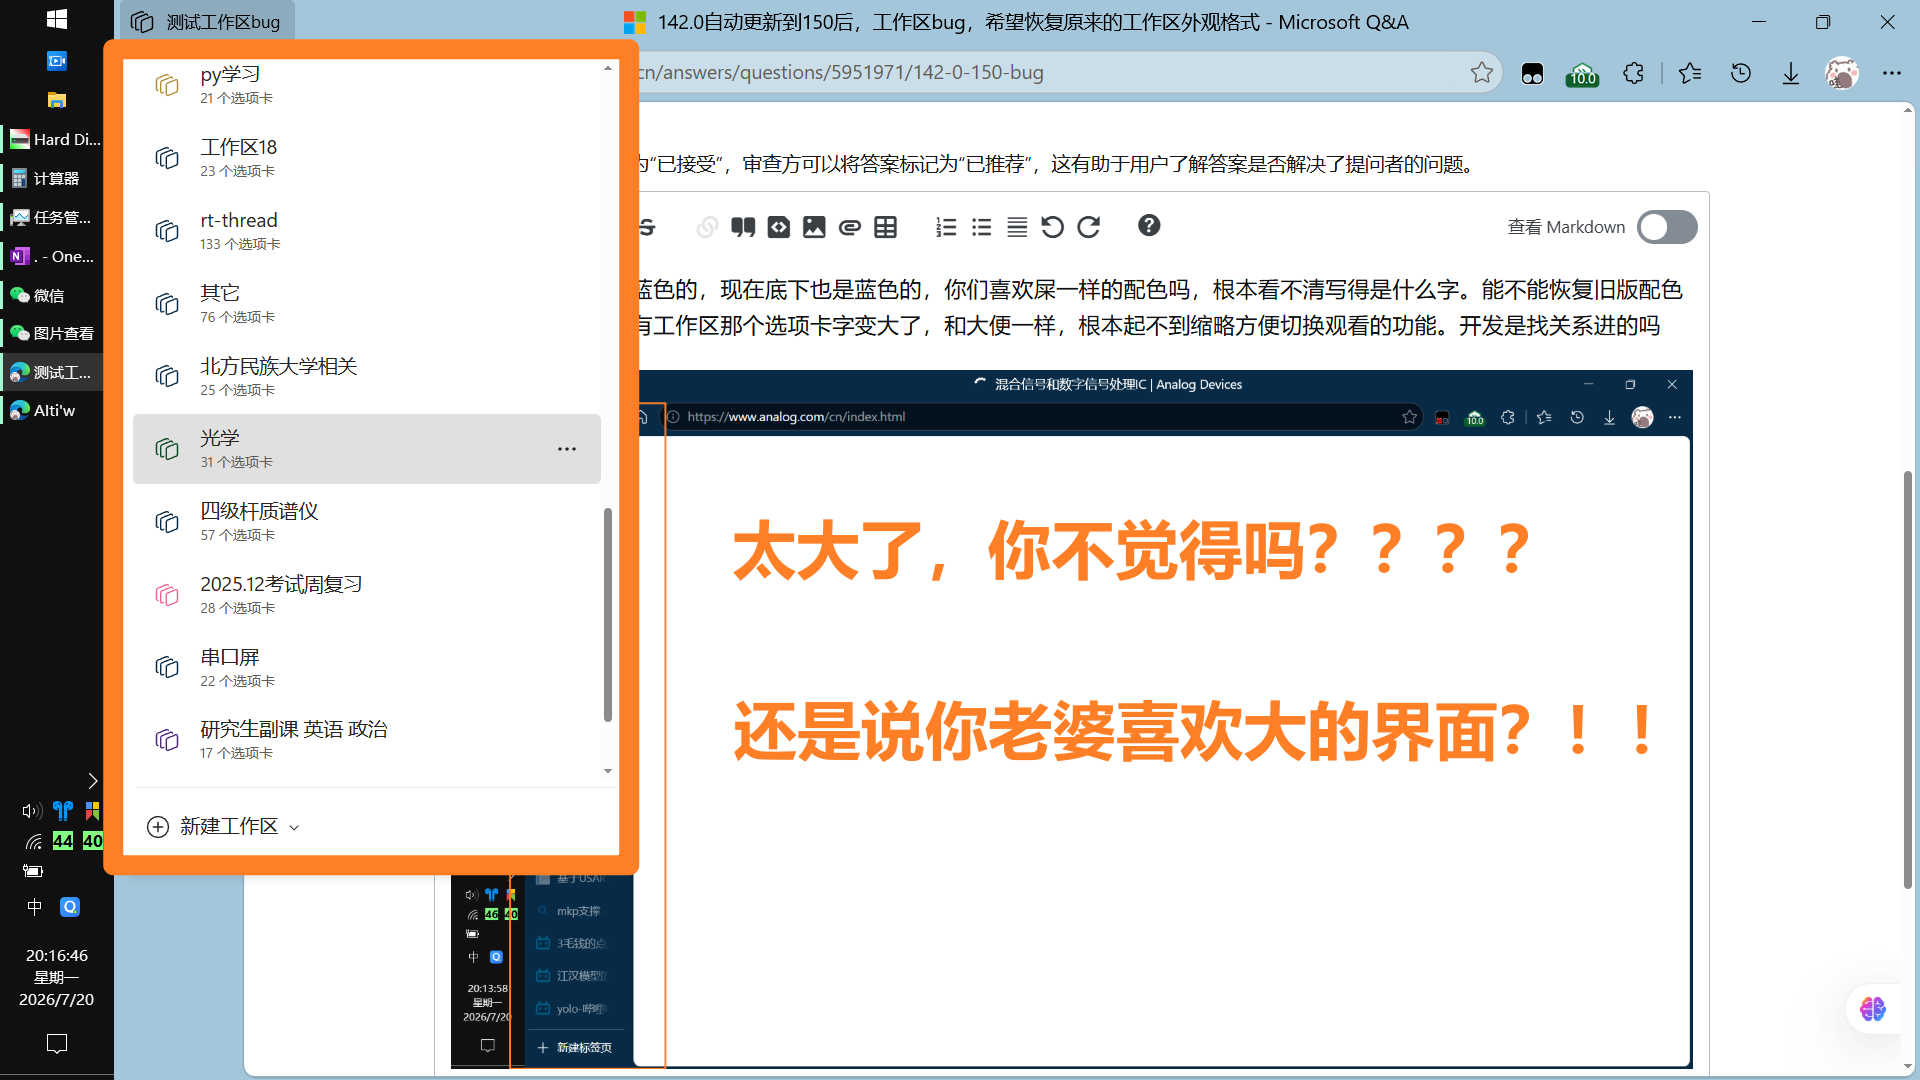Open the floating brain assistant icon
The height and width of the screenshot is (1080, 1920).
[x=1873, y=1009]
